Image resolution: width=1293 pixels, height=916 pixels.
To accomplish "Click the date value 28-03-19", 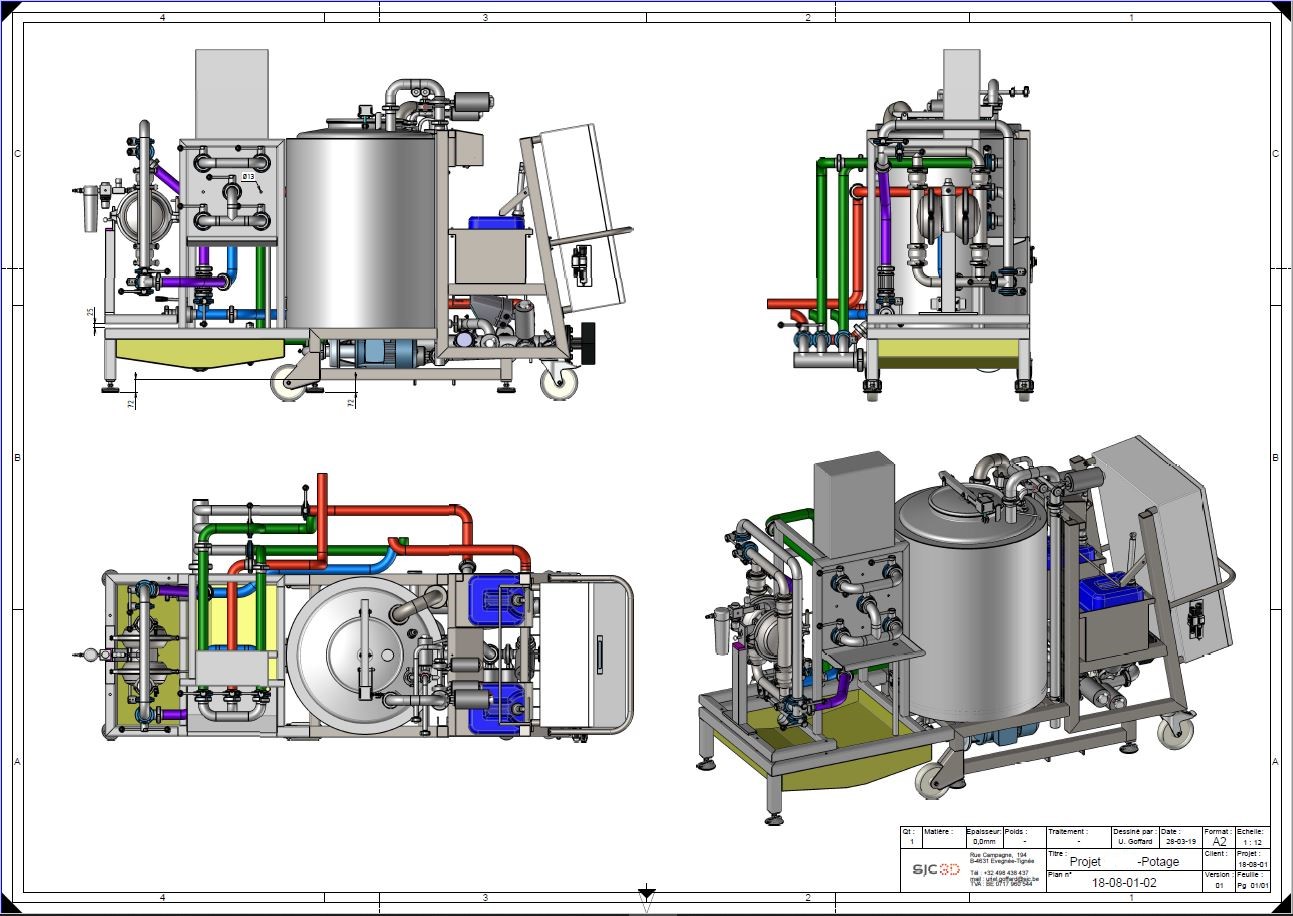I will tap(1181, 841).
